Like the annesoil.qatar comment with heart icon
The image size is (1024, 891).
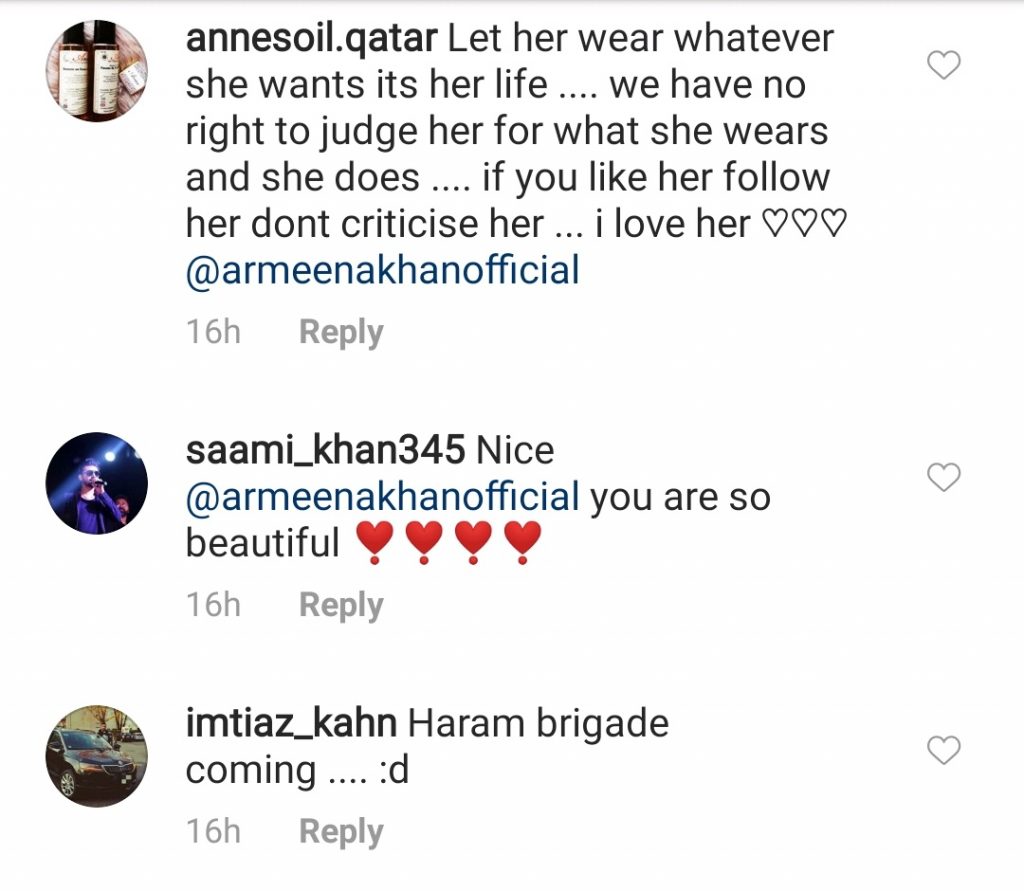[944, 66]
